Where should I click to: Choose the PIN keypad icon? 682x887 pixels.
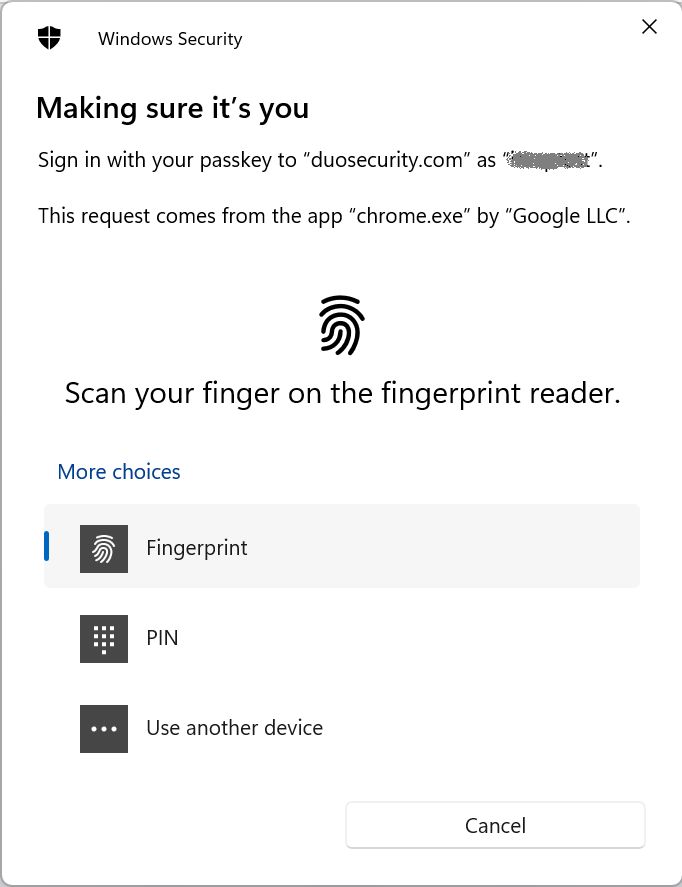(104, 639)
